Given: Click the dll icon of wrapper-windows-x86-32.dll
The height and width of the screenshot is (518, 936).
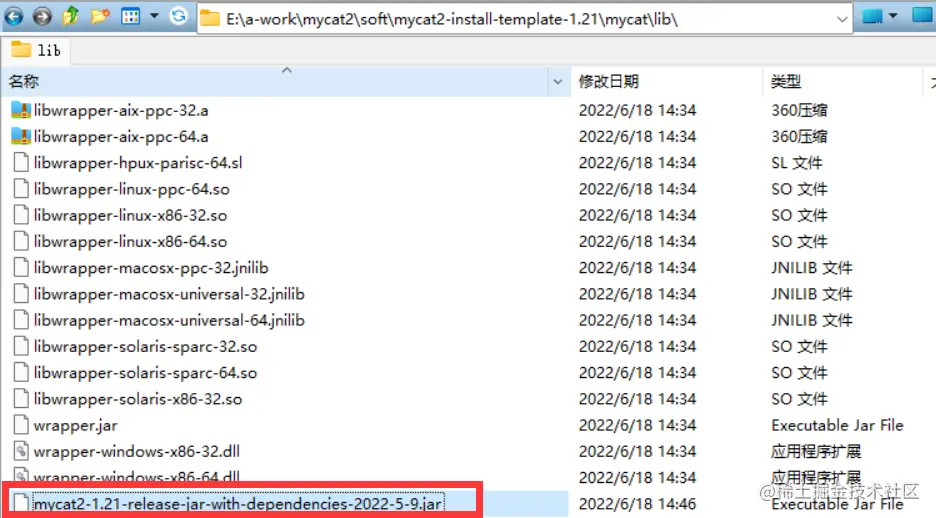Looking at the screenshot, I should [21, 452].
